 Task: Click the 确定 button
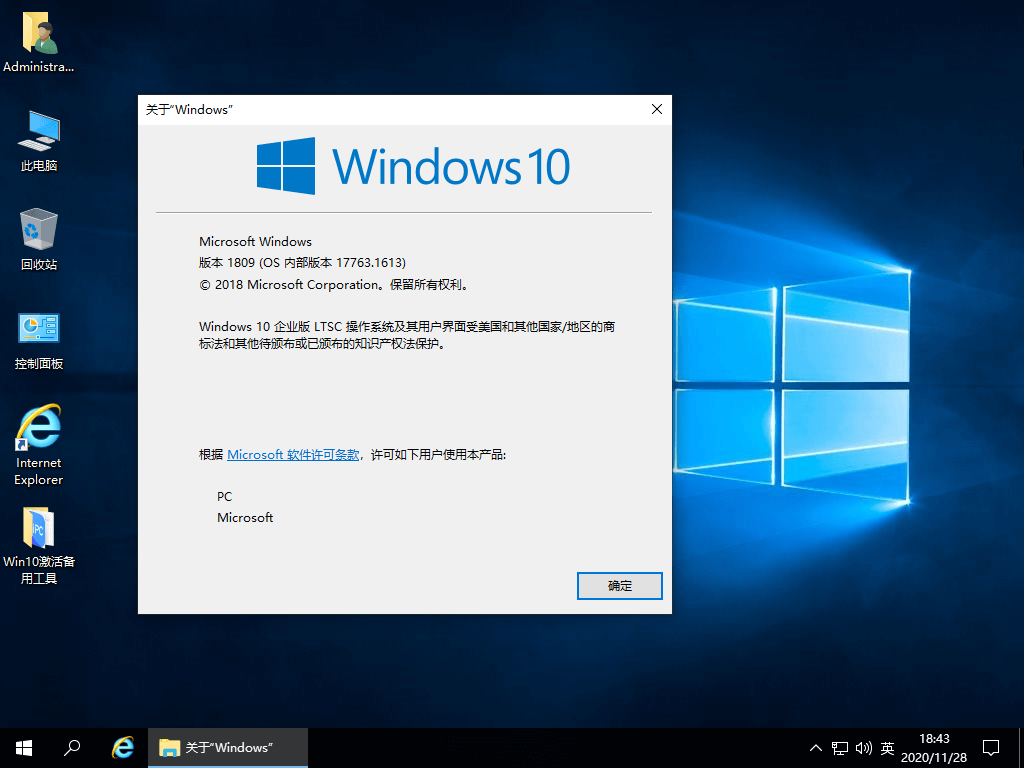619,586
